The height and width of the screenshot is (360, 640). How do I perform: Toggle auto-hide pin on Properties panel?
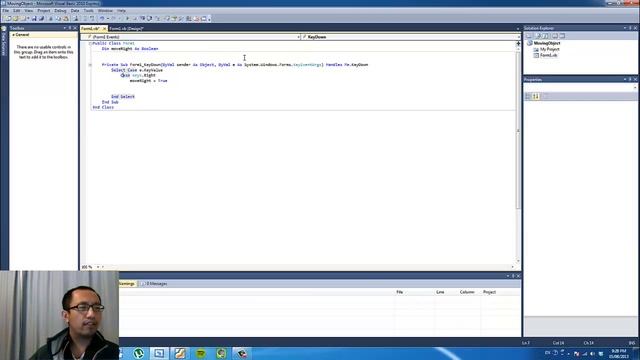630,80
